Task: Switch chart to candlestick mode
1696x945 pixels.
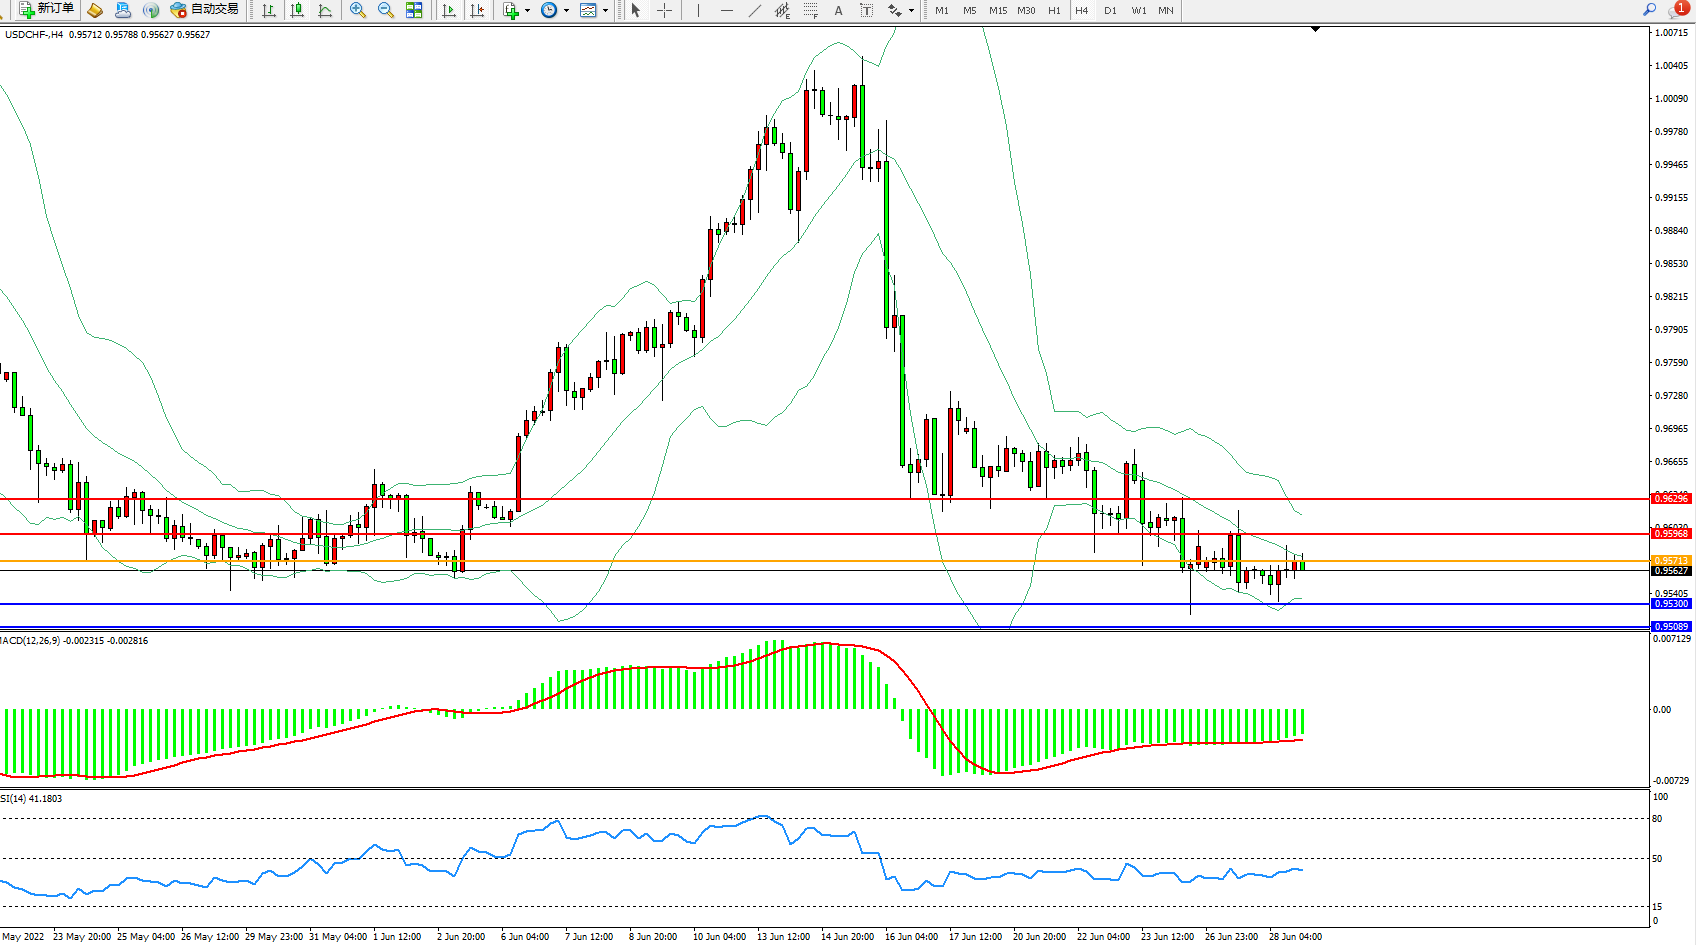Action: pos(297,10)
